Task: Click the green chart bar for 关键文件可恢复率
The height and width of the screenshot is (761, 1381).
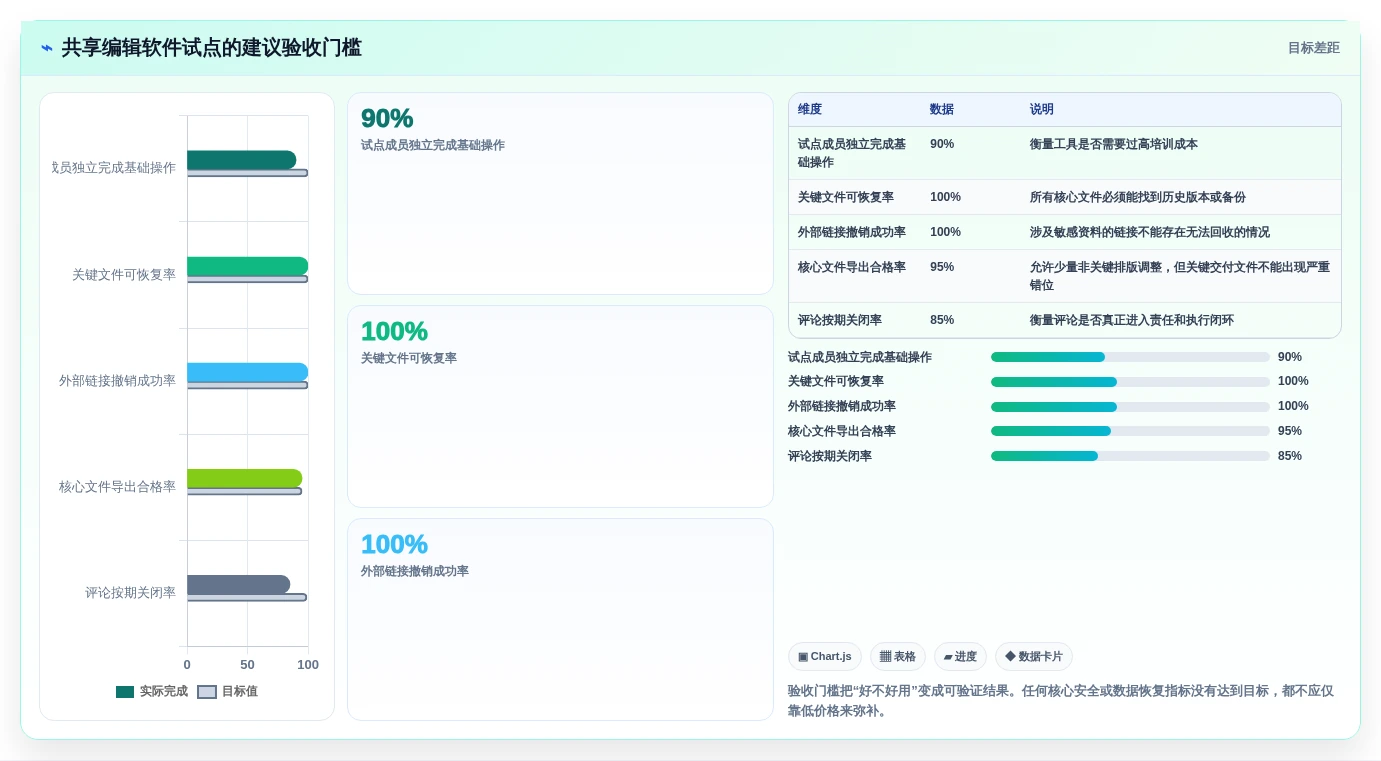Action: pyautogui.click(x=247, y=266)
